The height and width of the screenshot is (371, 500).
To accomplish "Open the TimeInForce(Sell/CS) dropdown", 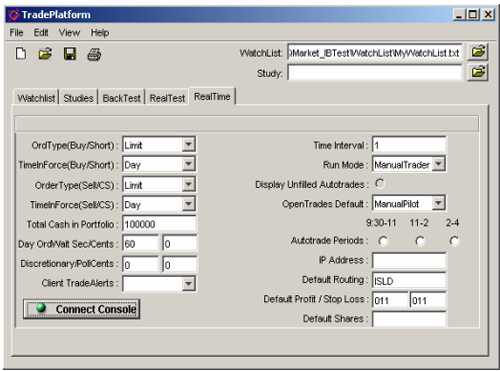I will pos(188,204).
